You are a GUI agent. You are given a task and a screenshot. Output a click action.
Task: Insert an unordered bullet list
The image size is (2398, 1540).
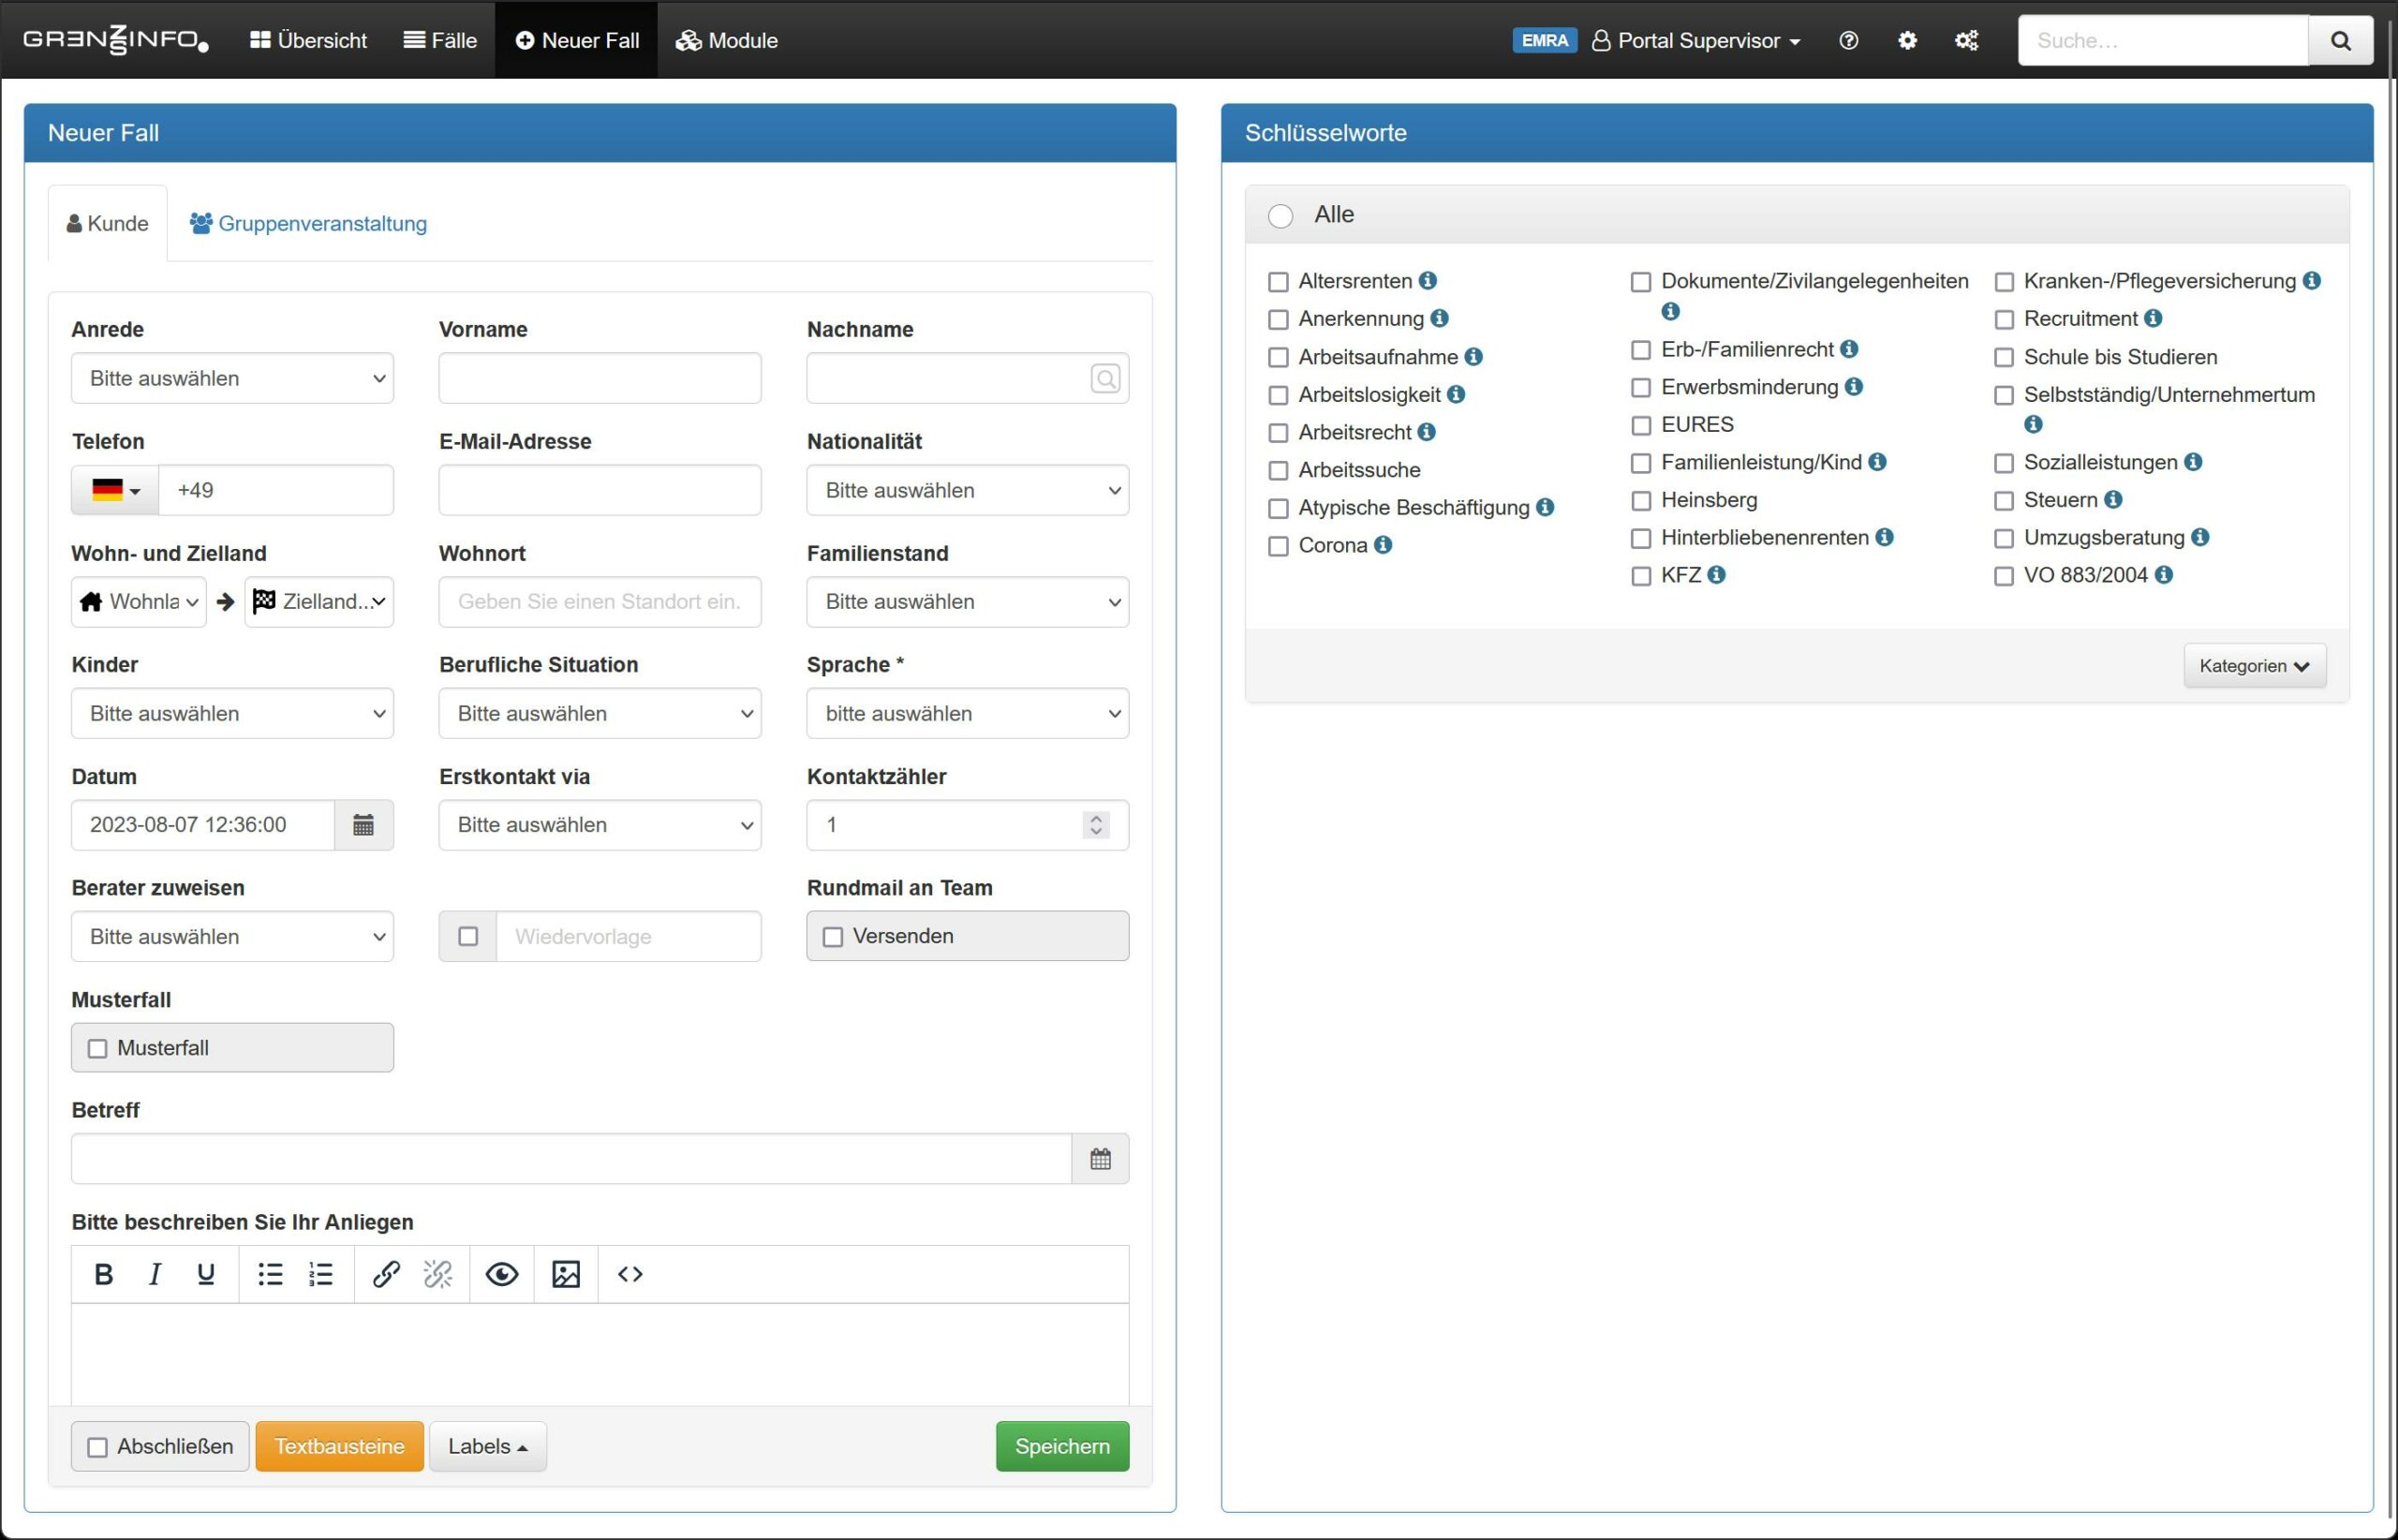270,1274
